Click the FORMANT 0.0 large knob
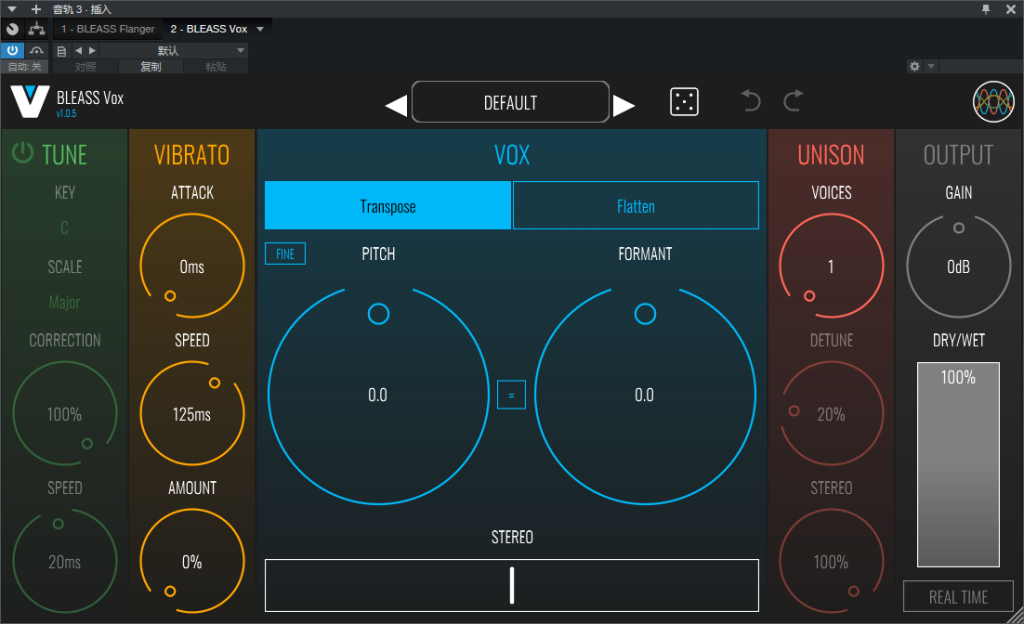The image size is (1024, 624). (645, 395)
